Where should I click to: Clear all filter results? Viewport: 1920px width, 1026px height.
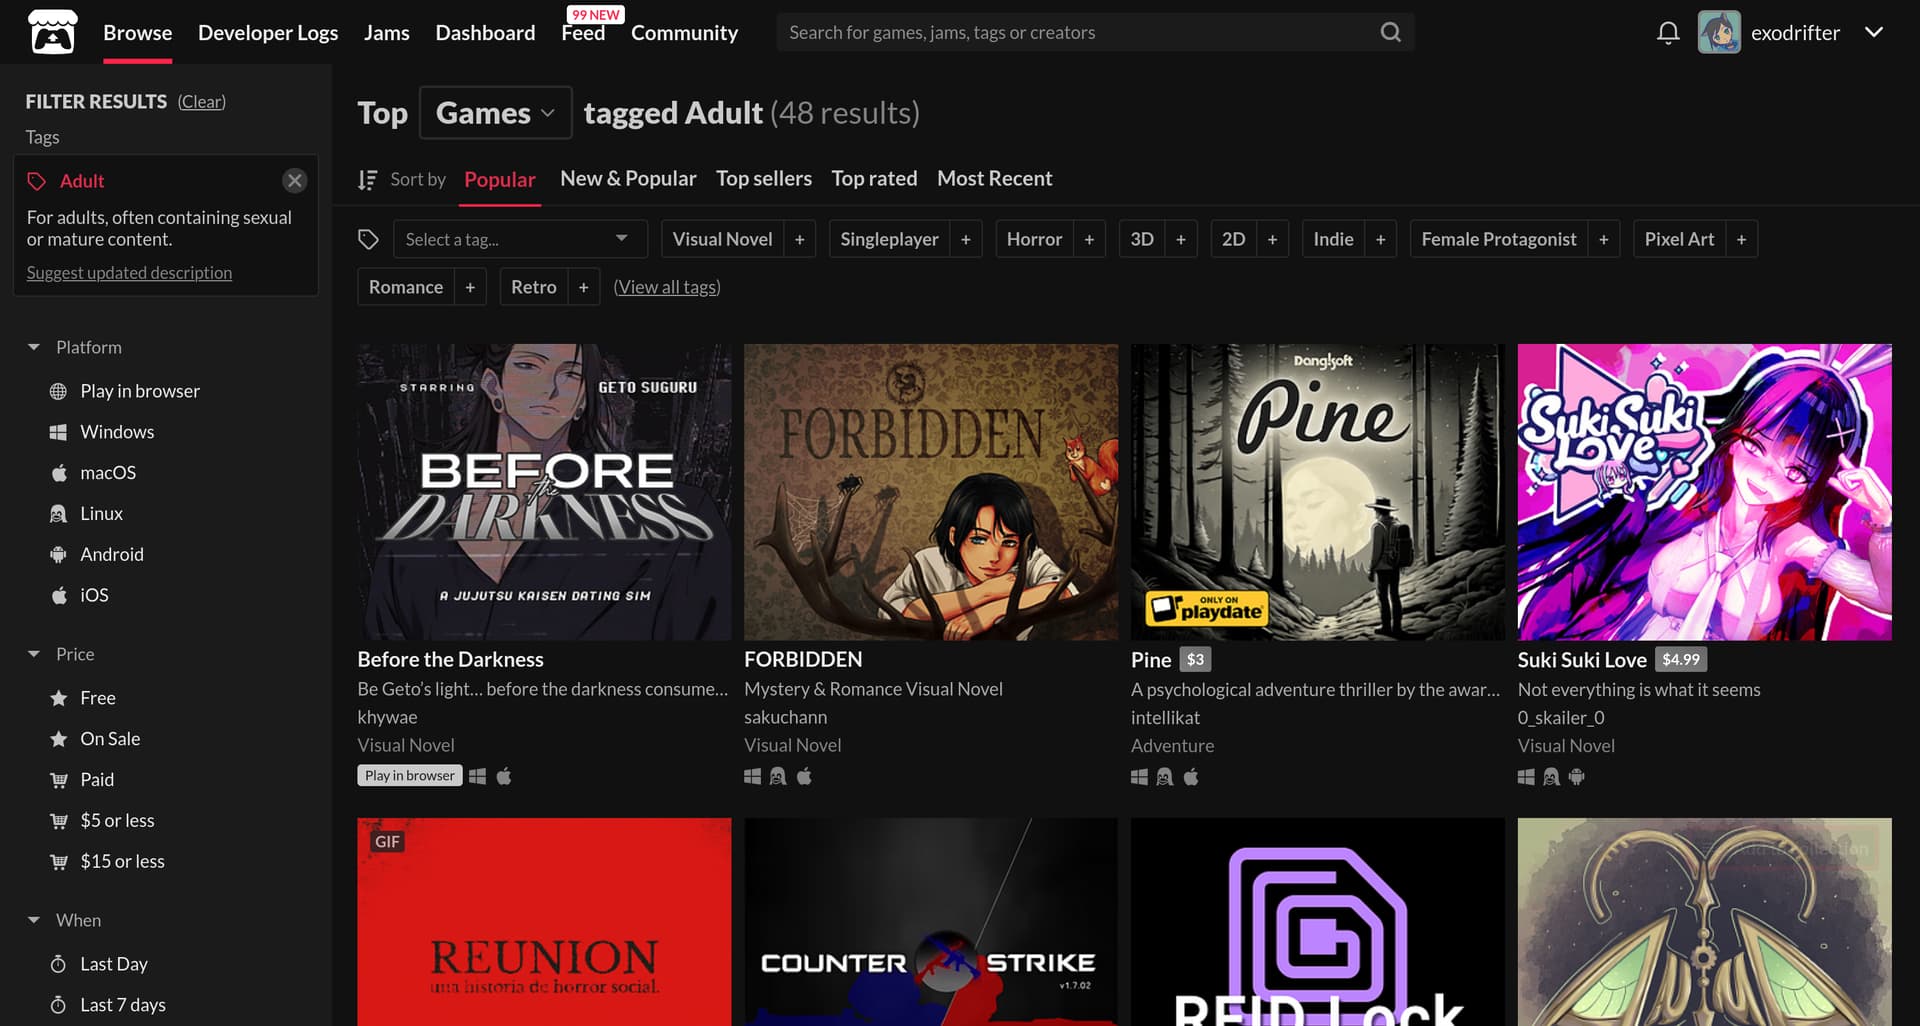(202, 102)
